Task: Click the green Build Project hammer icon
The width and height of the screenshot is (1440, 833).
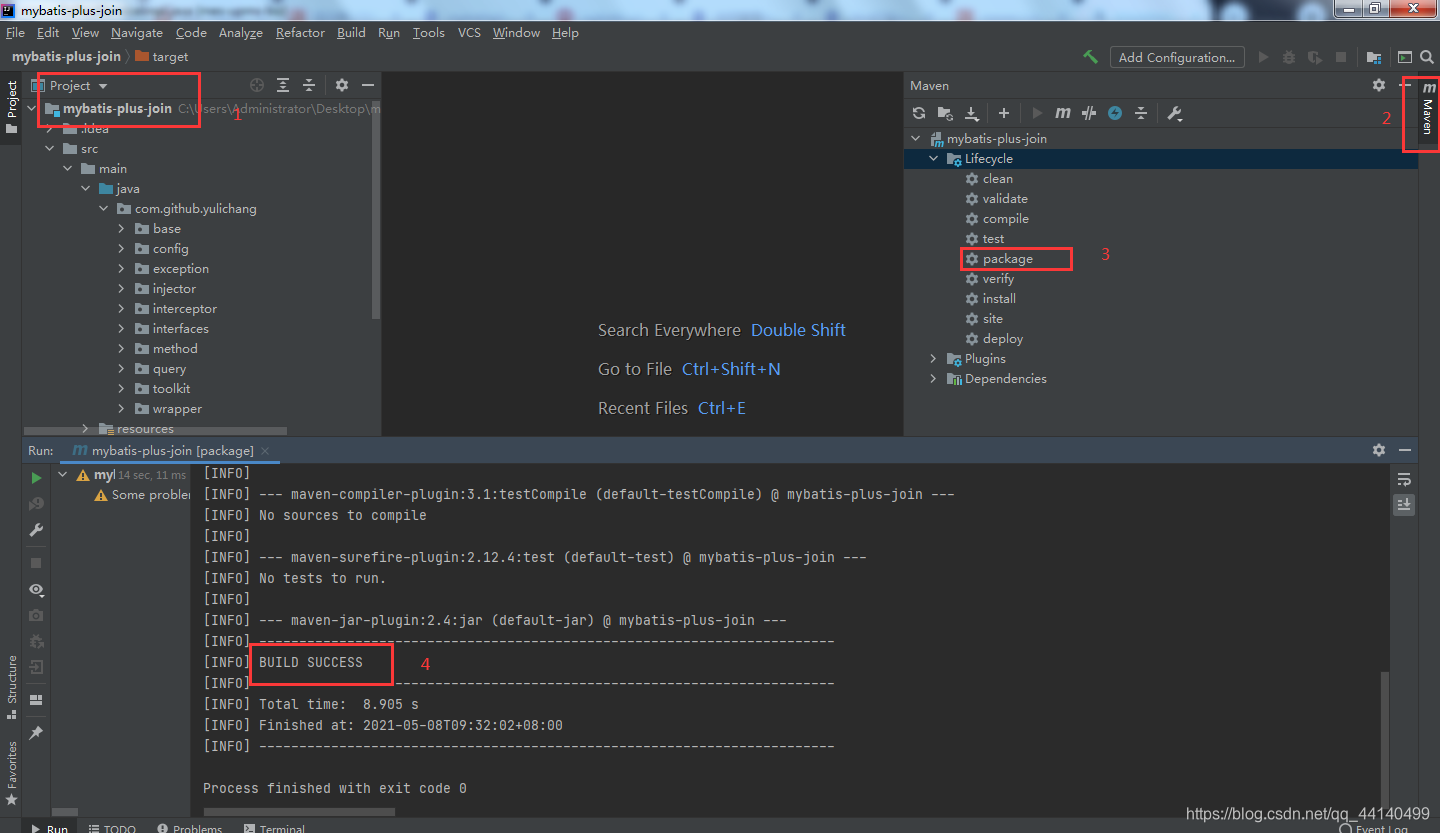Action: pos(1090,57)
